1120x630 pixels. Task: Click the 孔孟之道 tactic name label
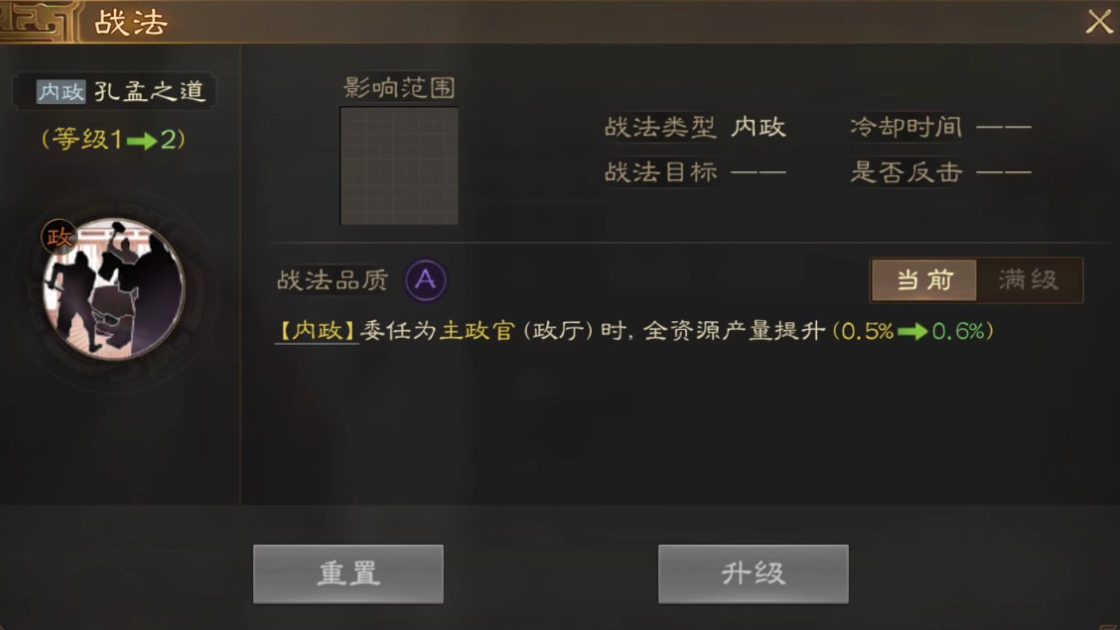click(150, 91)
